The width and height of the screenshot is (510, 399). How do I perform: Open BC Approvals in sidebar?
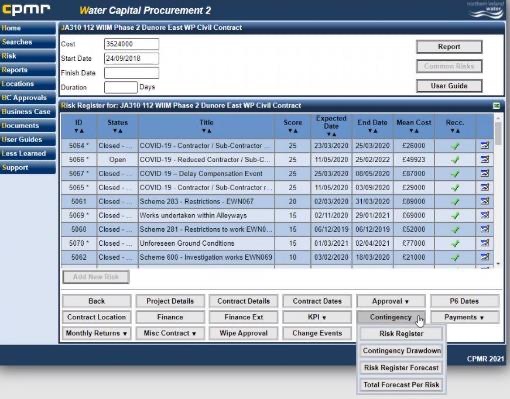[28, 98]
